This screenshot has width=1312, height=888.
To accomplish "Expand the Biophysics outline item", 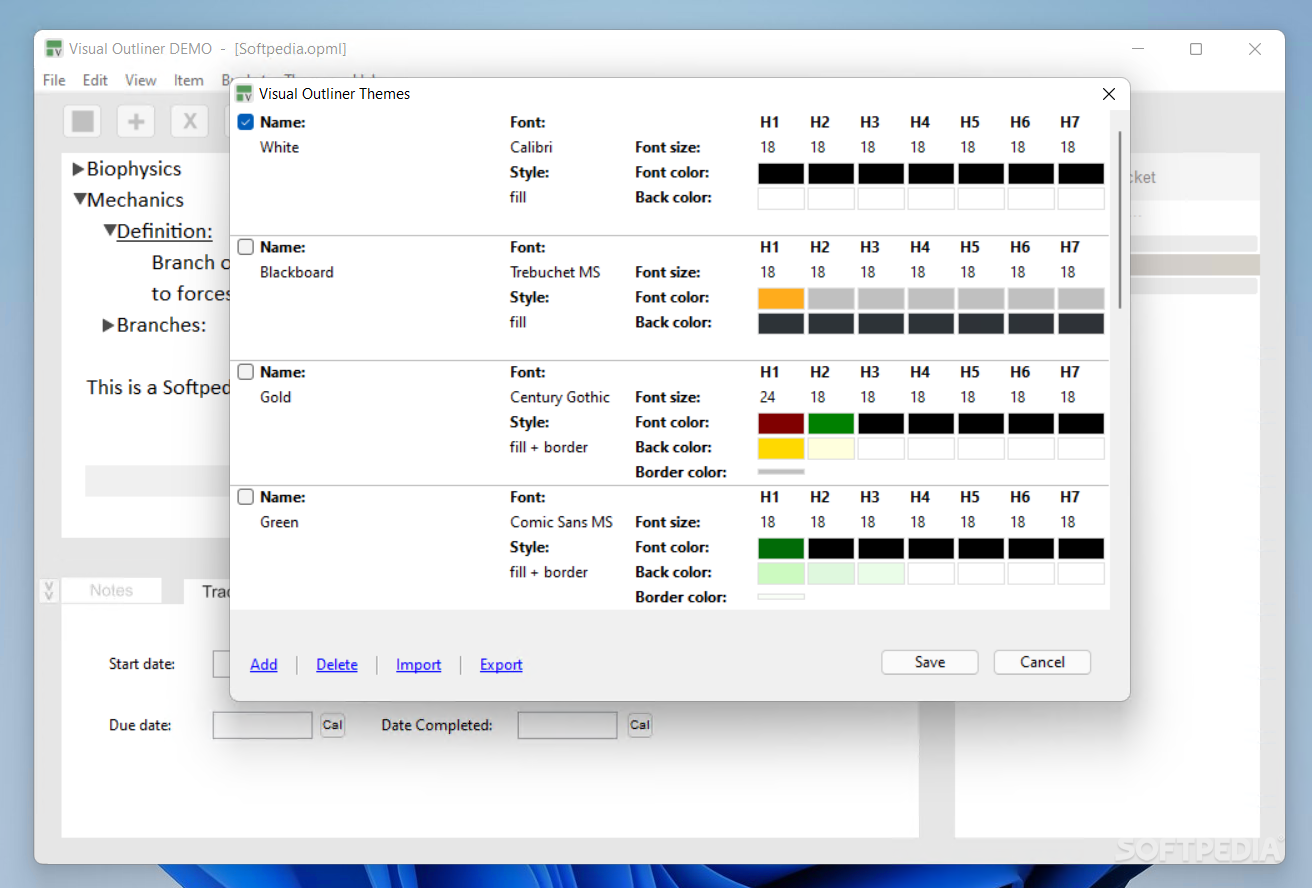I will [78, 169].
